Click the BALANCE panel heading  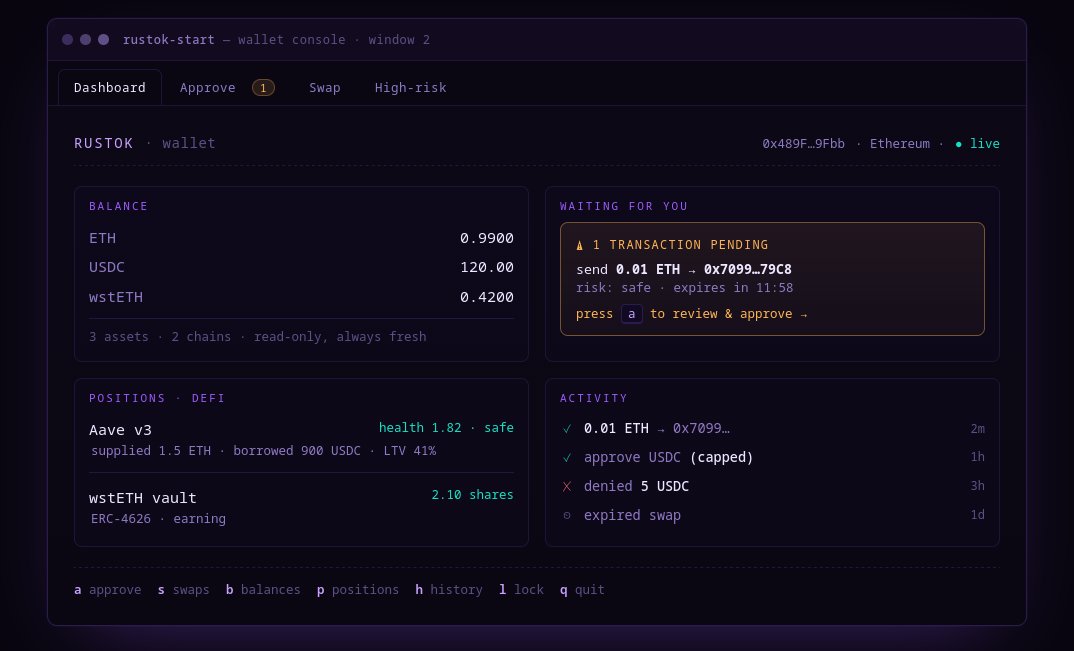[118, 206]
